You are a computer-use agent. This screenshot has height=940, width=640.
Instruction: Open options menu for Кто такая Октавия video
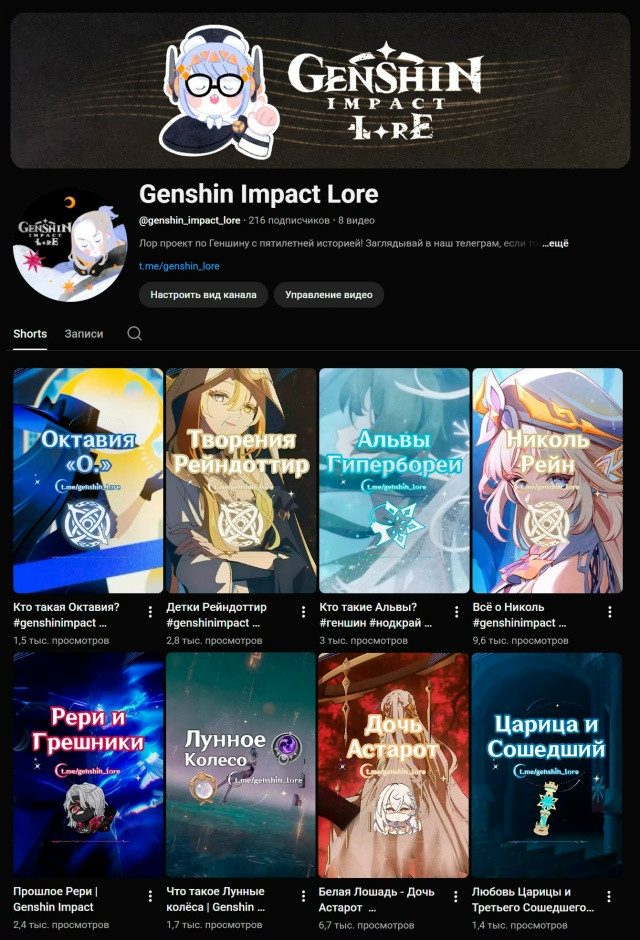pos(150,611)
